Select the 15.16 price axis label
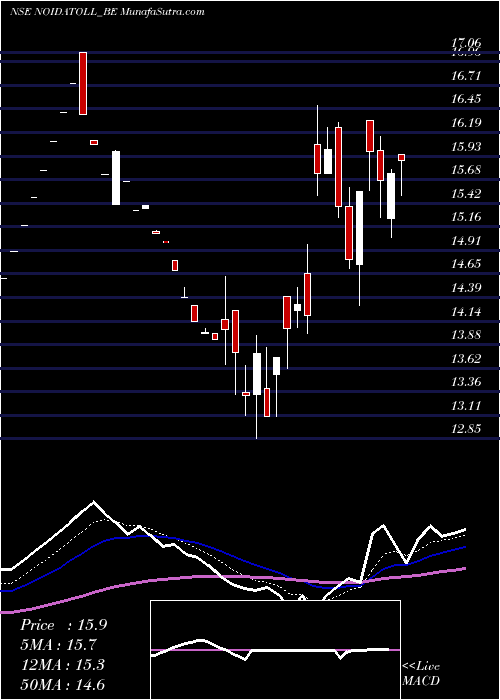Screen dimensions: 500x700 (x=466, y=217)
